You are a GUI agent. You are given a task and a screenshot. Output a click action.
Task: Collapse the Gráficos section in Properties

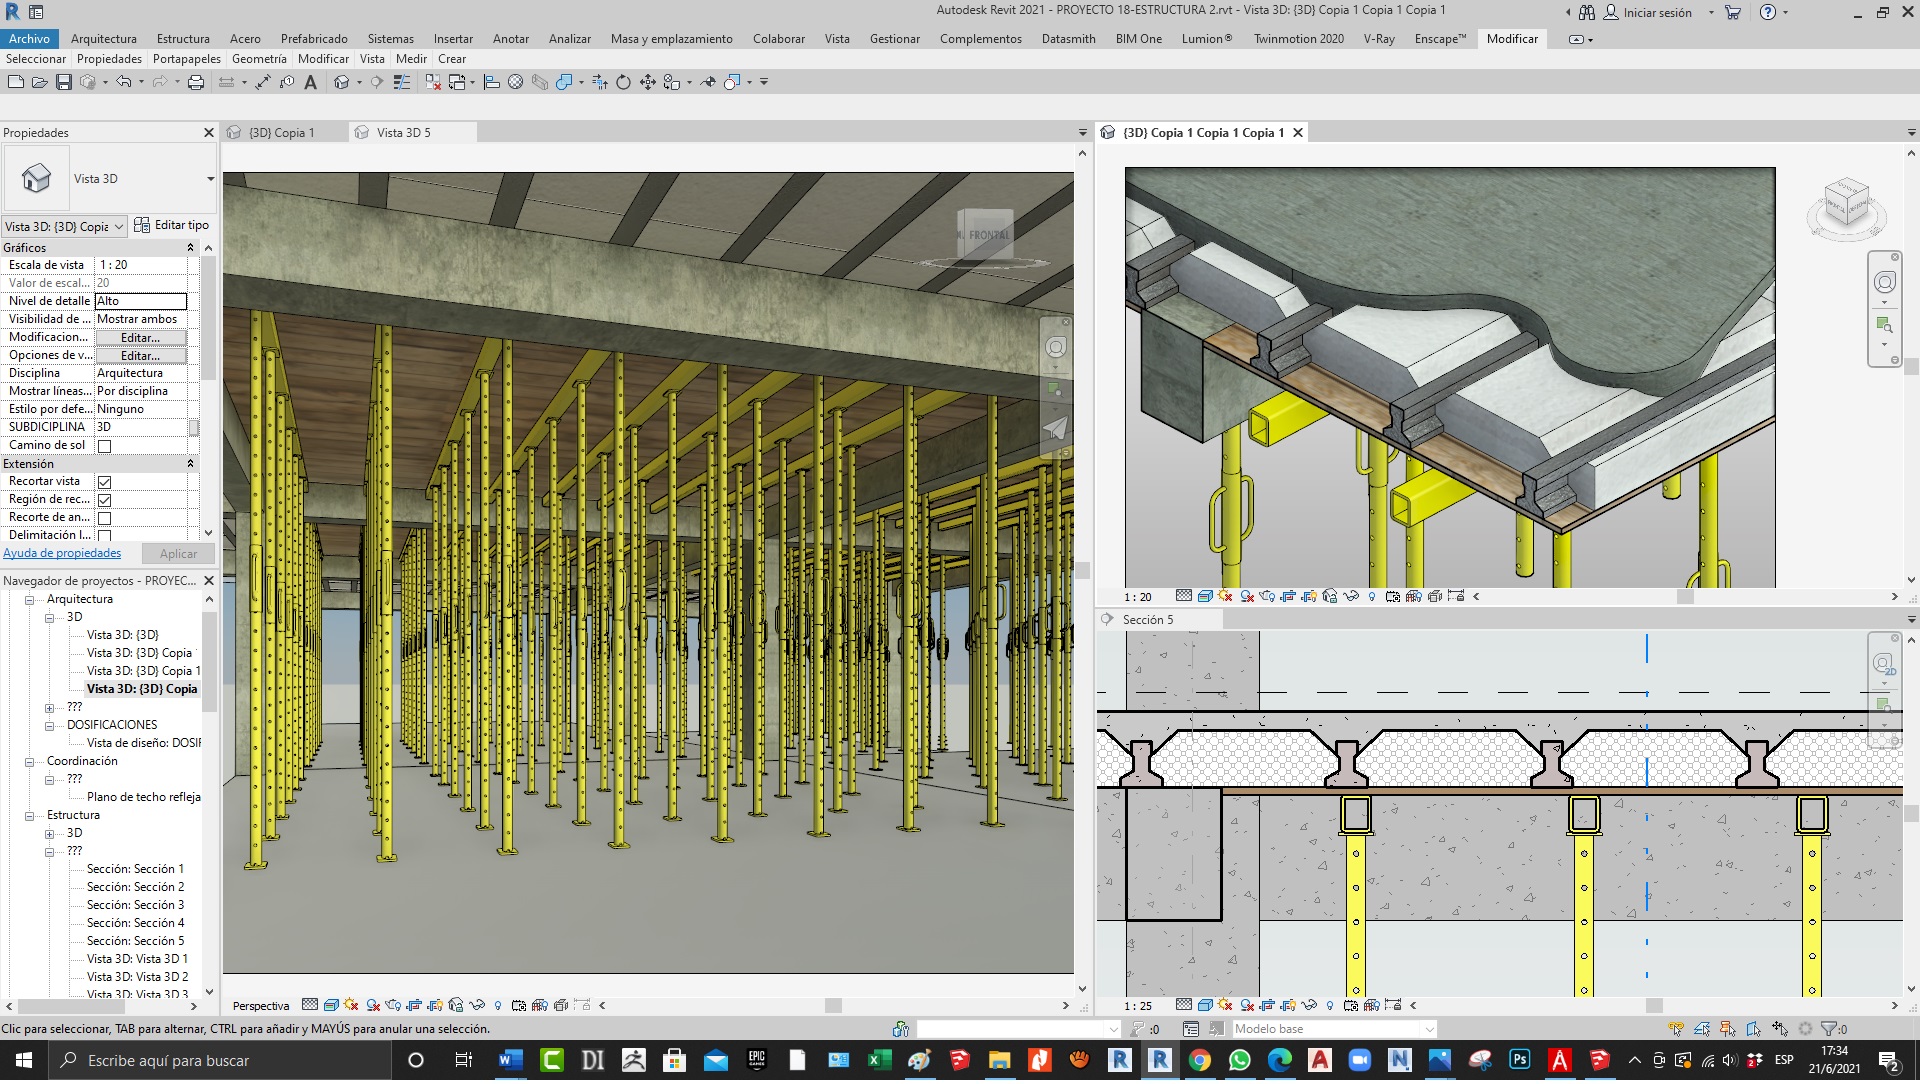point(190,247)
